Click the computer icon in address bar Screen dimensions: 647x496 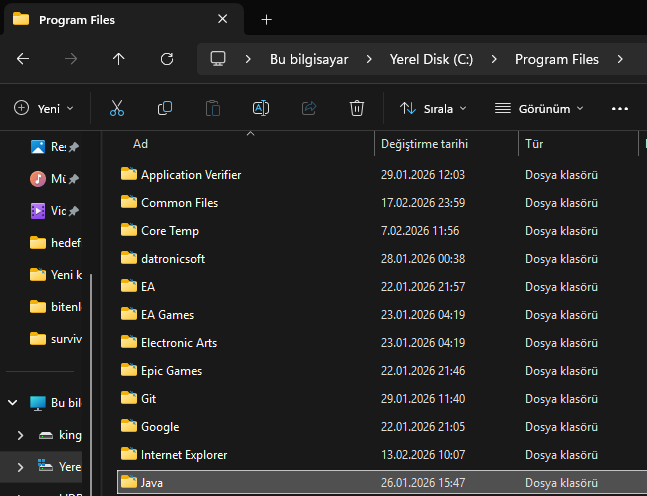[218, 59]
